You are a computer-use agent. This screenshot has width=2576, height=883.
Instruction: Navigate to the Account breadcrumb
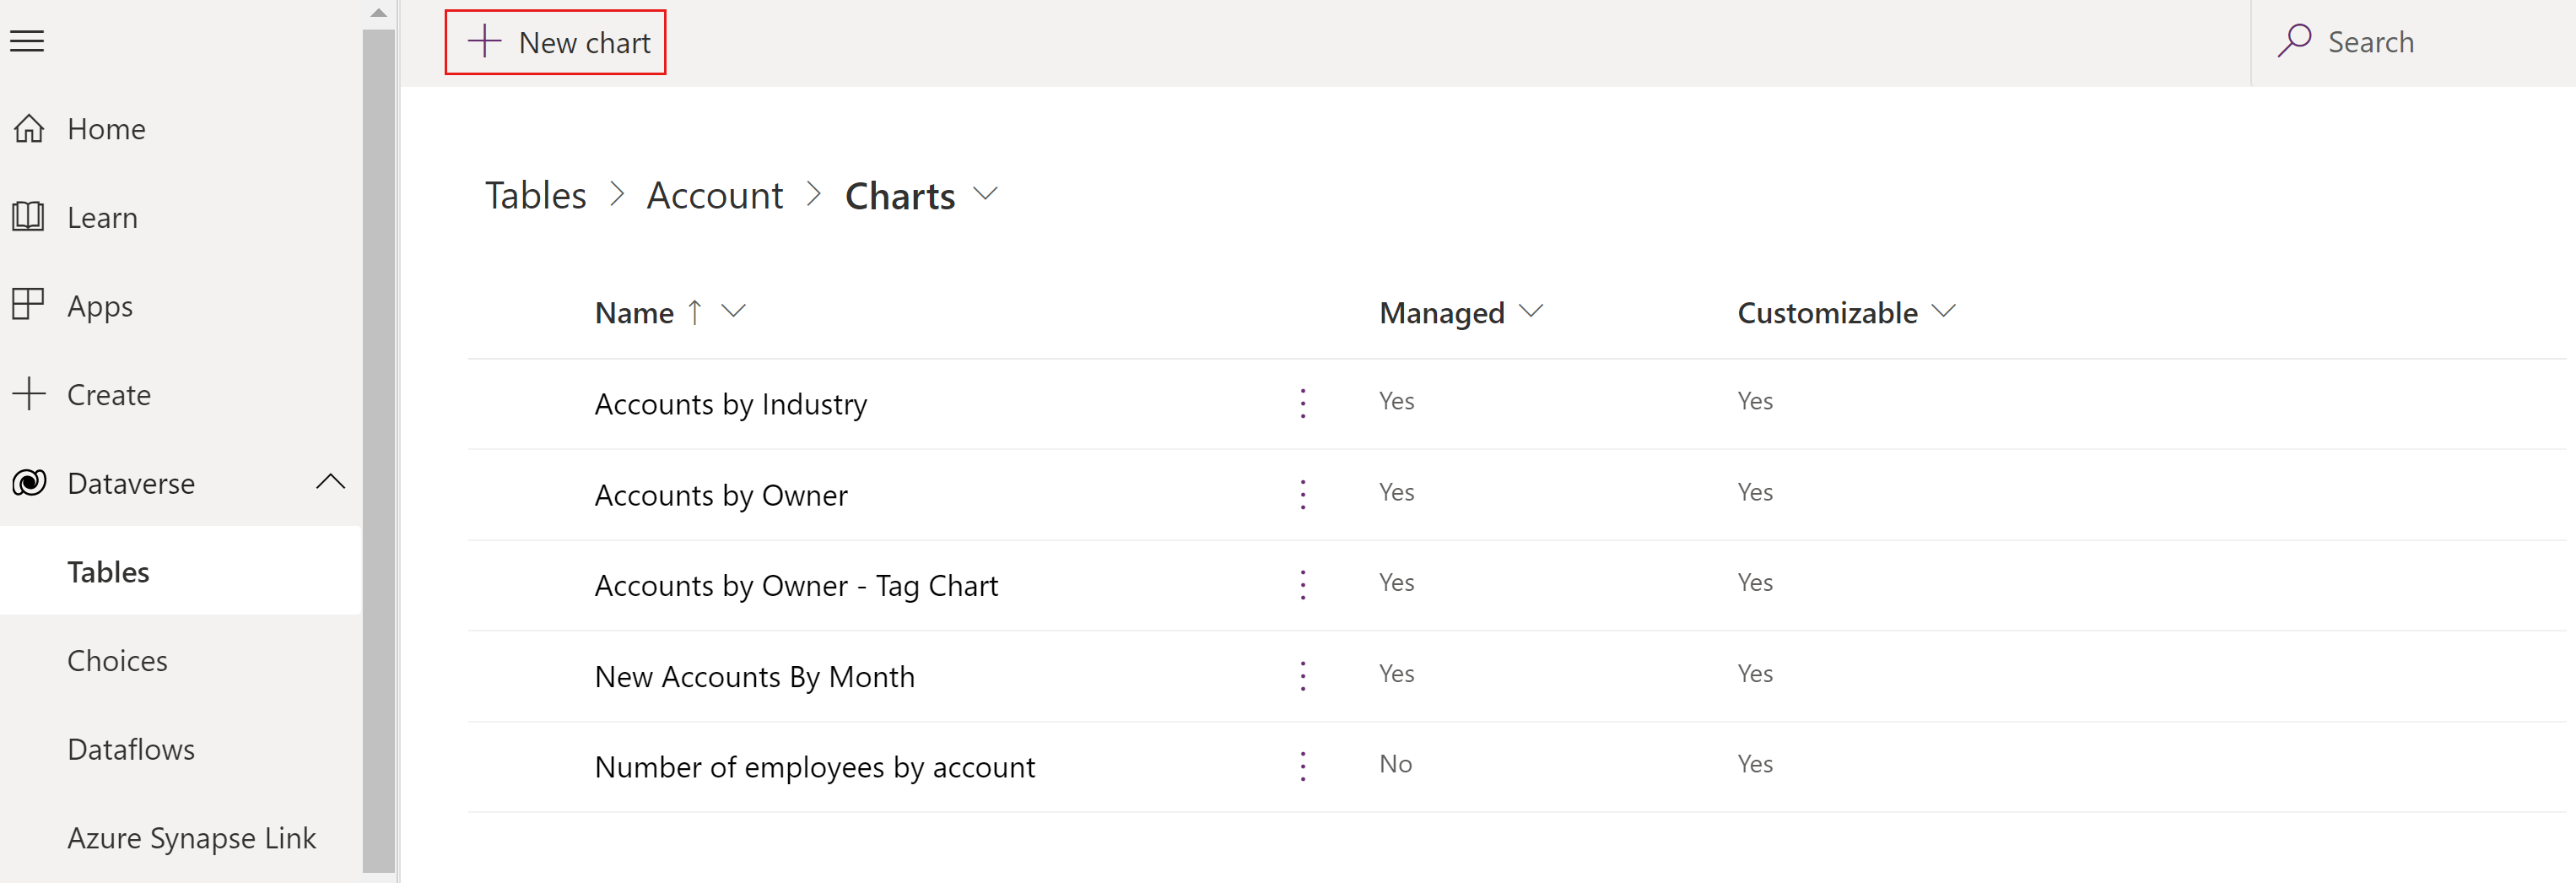coord(714,195)
